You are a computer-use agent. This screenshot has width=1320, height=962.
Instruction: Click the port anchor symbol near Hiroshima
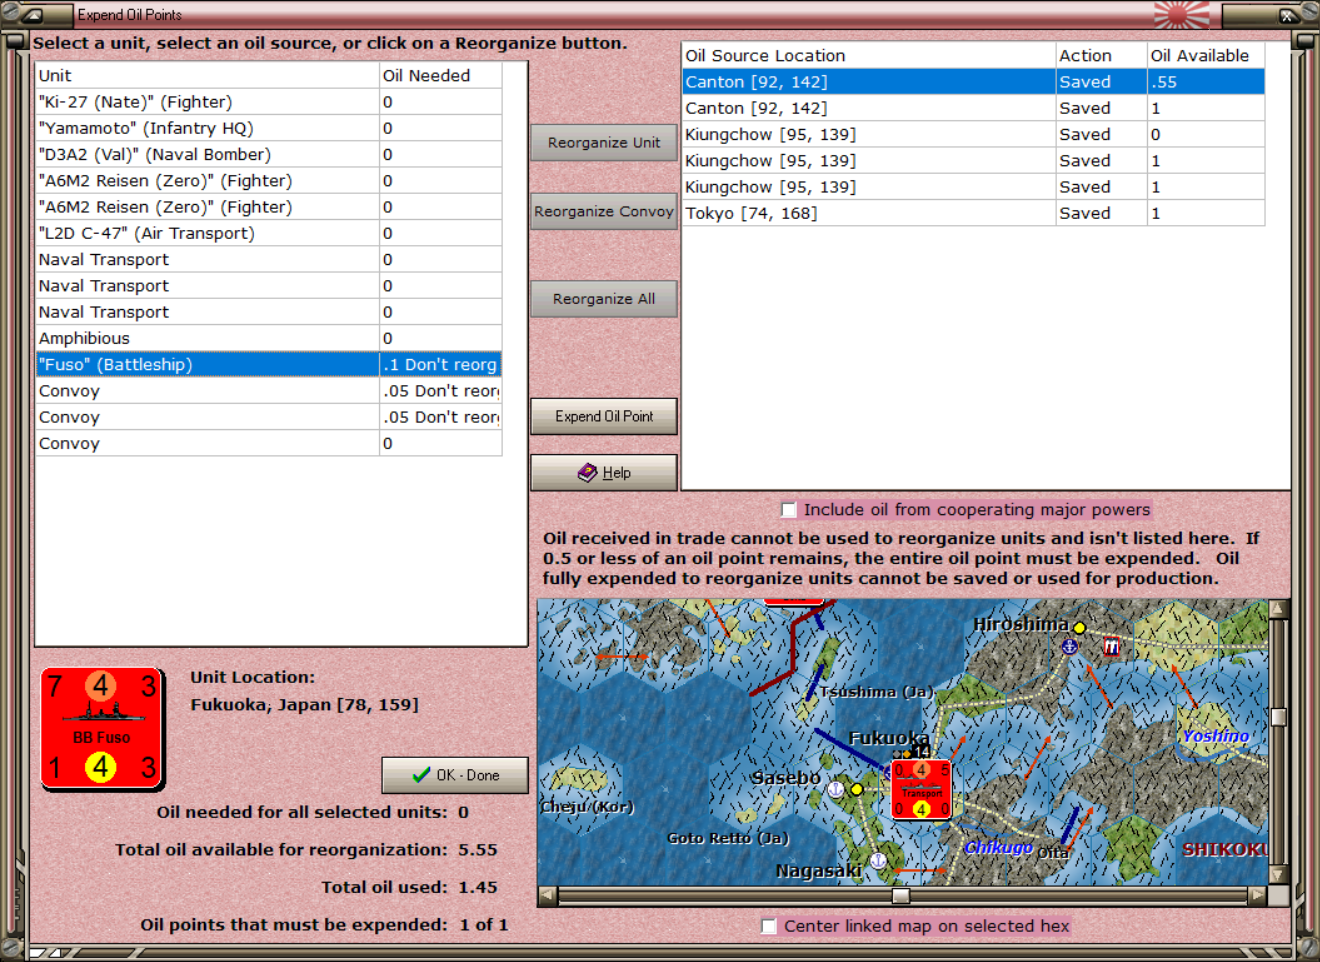coord(1069,647)
